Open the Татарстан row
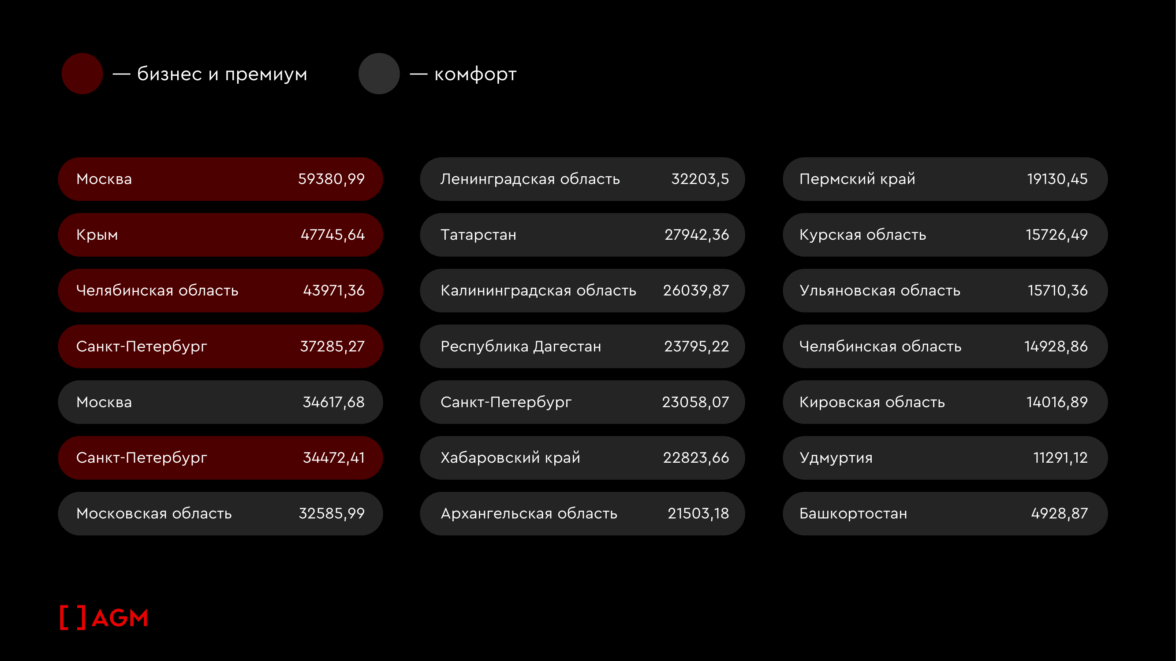The image size is (1176, 661). pyautogui.click(x=582, y=235)
